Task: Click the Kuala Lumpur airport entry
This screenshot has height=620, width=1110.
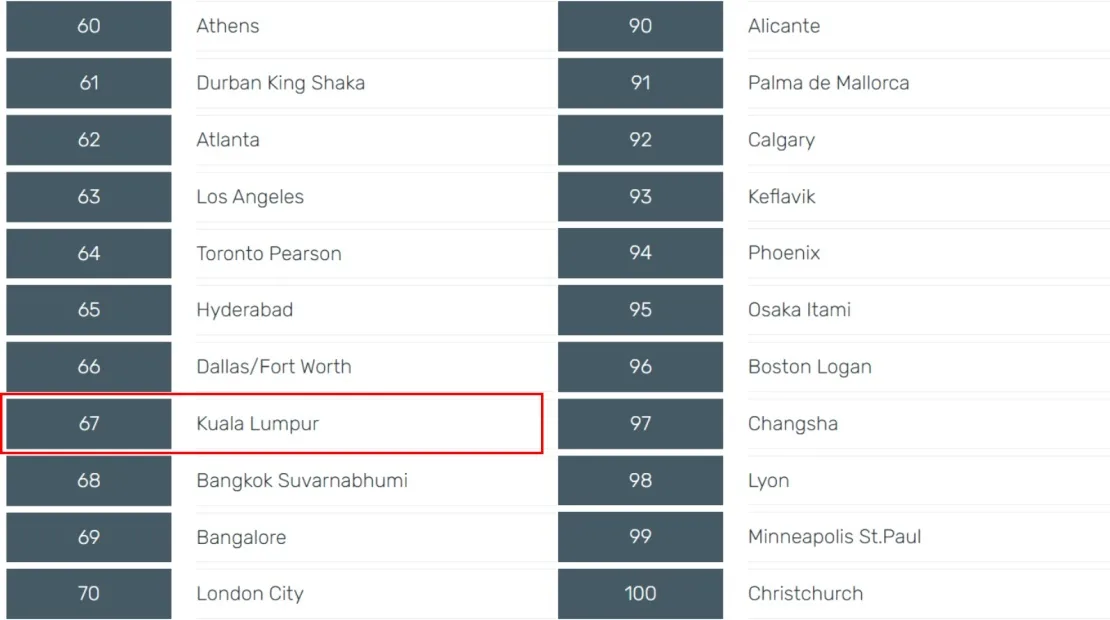Action: (x=258, y=424)
